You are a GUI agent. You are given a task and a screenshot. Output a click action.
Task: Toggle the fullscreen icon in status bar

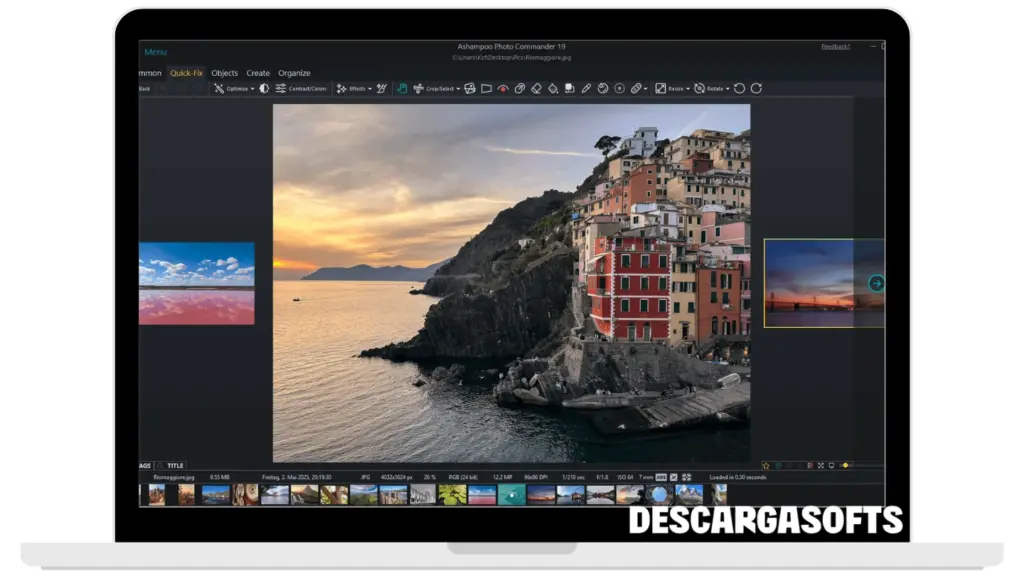(820, 465)
